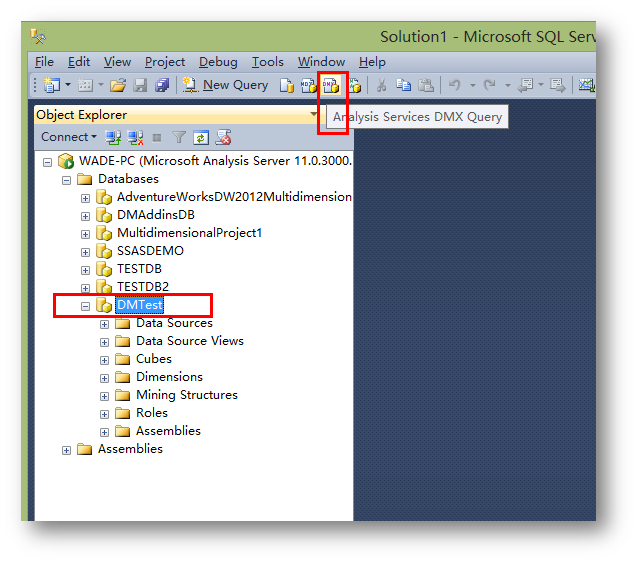Expand the Data Source Views folder
The height and width of the screenshot is (563, 638).
tap(105, 342)
